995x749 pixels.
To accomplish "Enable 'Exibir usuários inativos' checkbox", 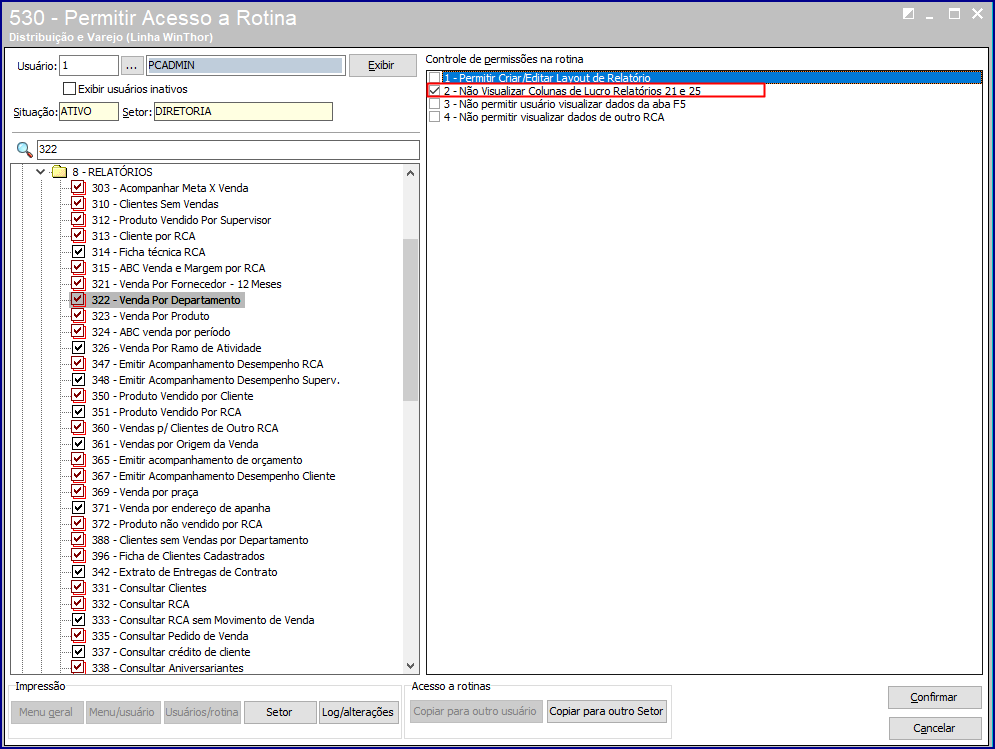I will click(70, 89).
